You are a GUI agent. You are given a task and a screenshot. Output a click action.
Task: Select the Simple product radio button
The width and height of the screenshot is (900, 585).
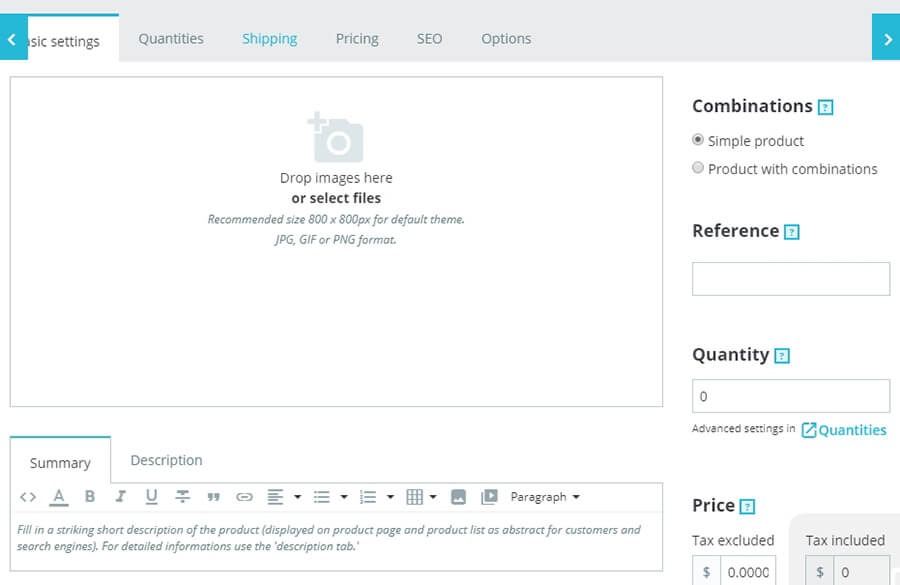tap(698, 140)
